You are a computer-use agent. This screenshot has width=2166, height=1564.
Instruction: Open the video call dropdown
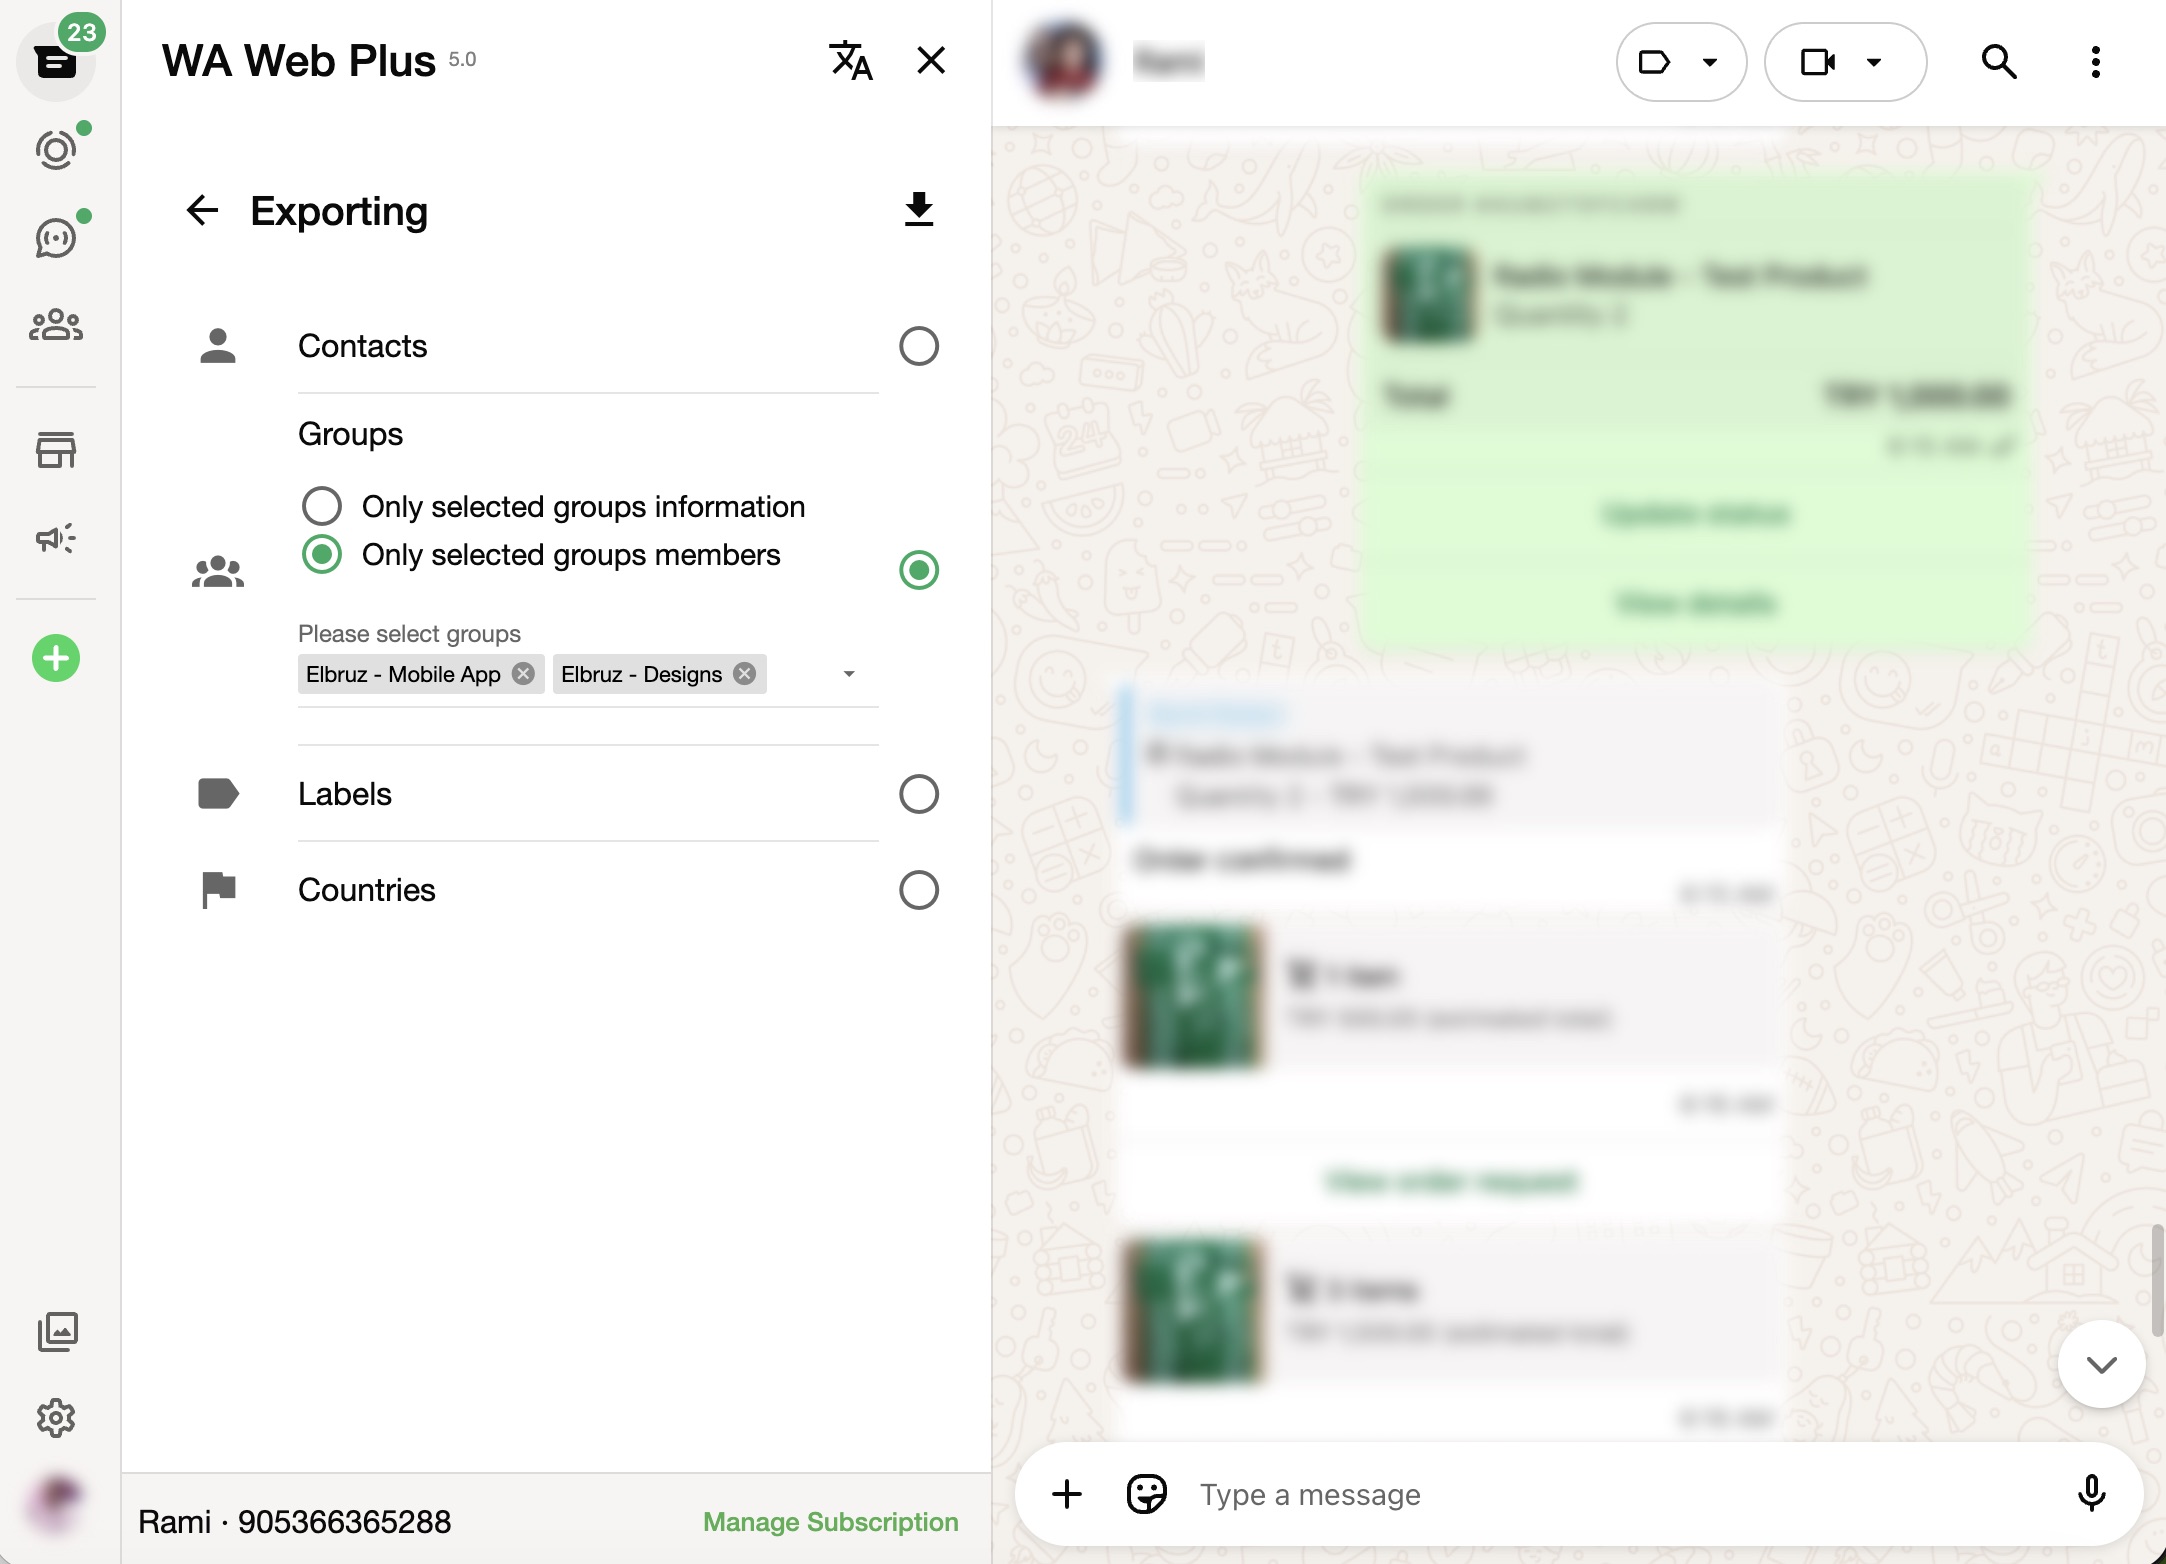pyautogui.click(x=1845, y=62)
